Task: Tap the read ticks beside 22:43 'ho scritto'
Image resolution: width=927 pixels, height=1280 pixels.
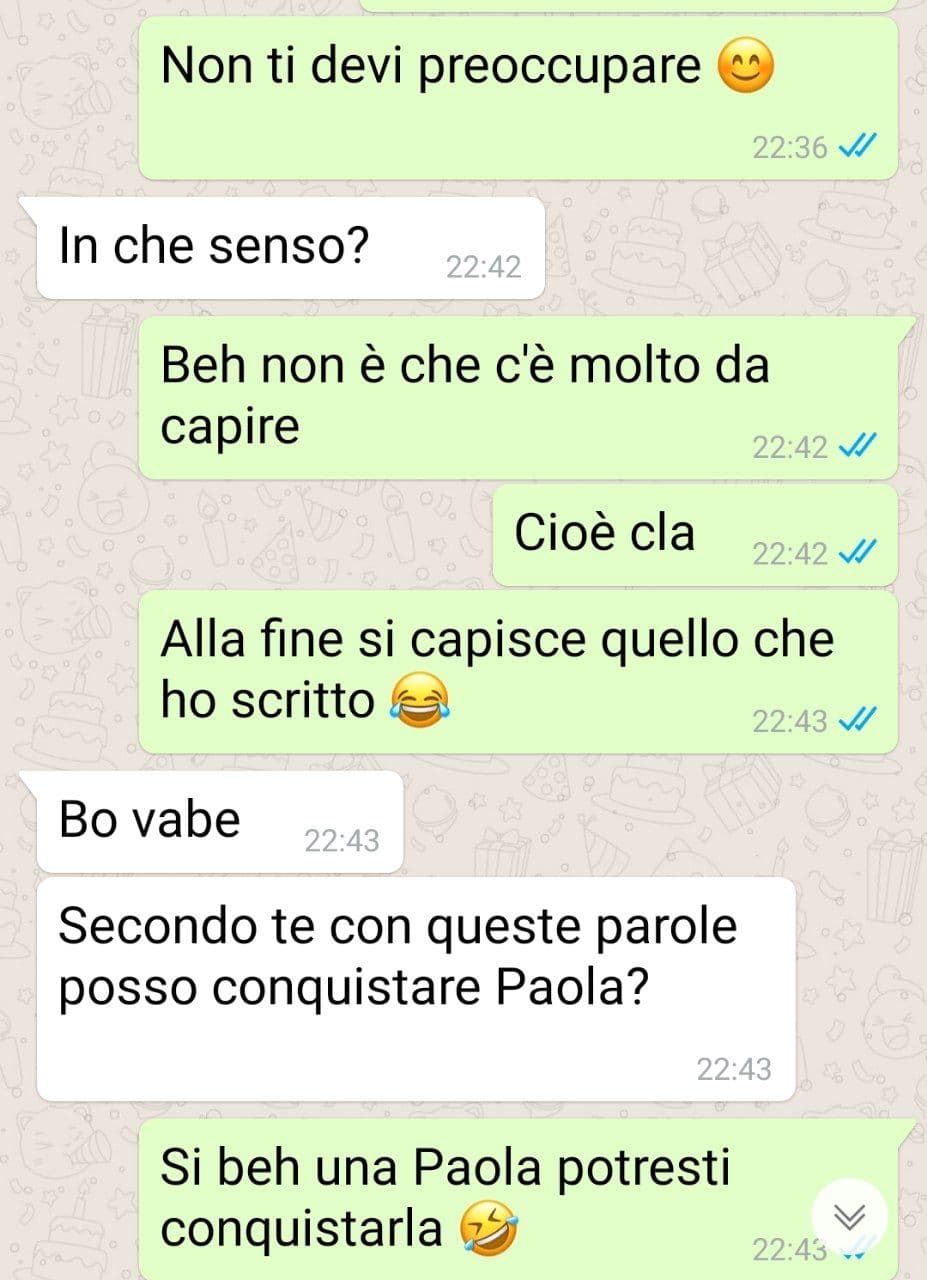Action: (857, 720)
